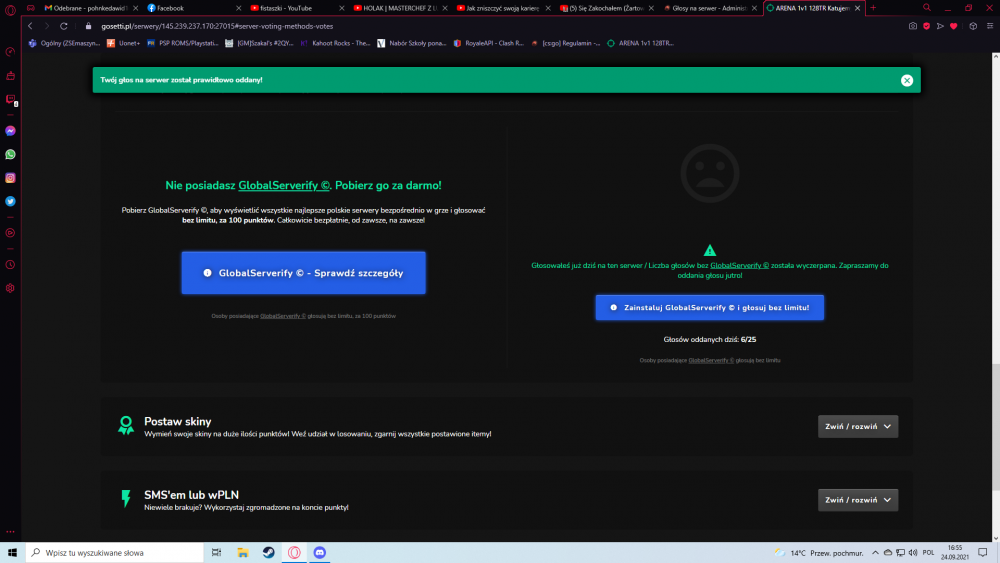1000x563 pixels.
Task: Collapse or expand SMS'em lub wPLN section
Action: point(858,500)
